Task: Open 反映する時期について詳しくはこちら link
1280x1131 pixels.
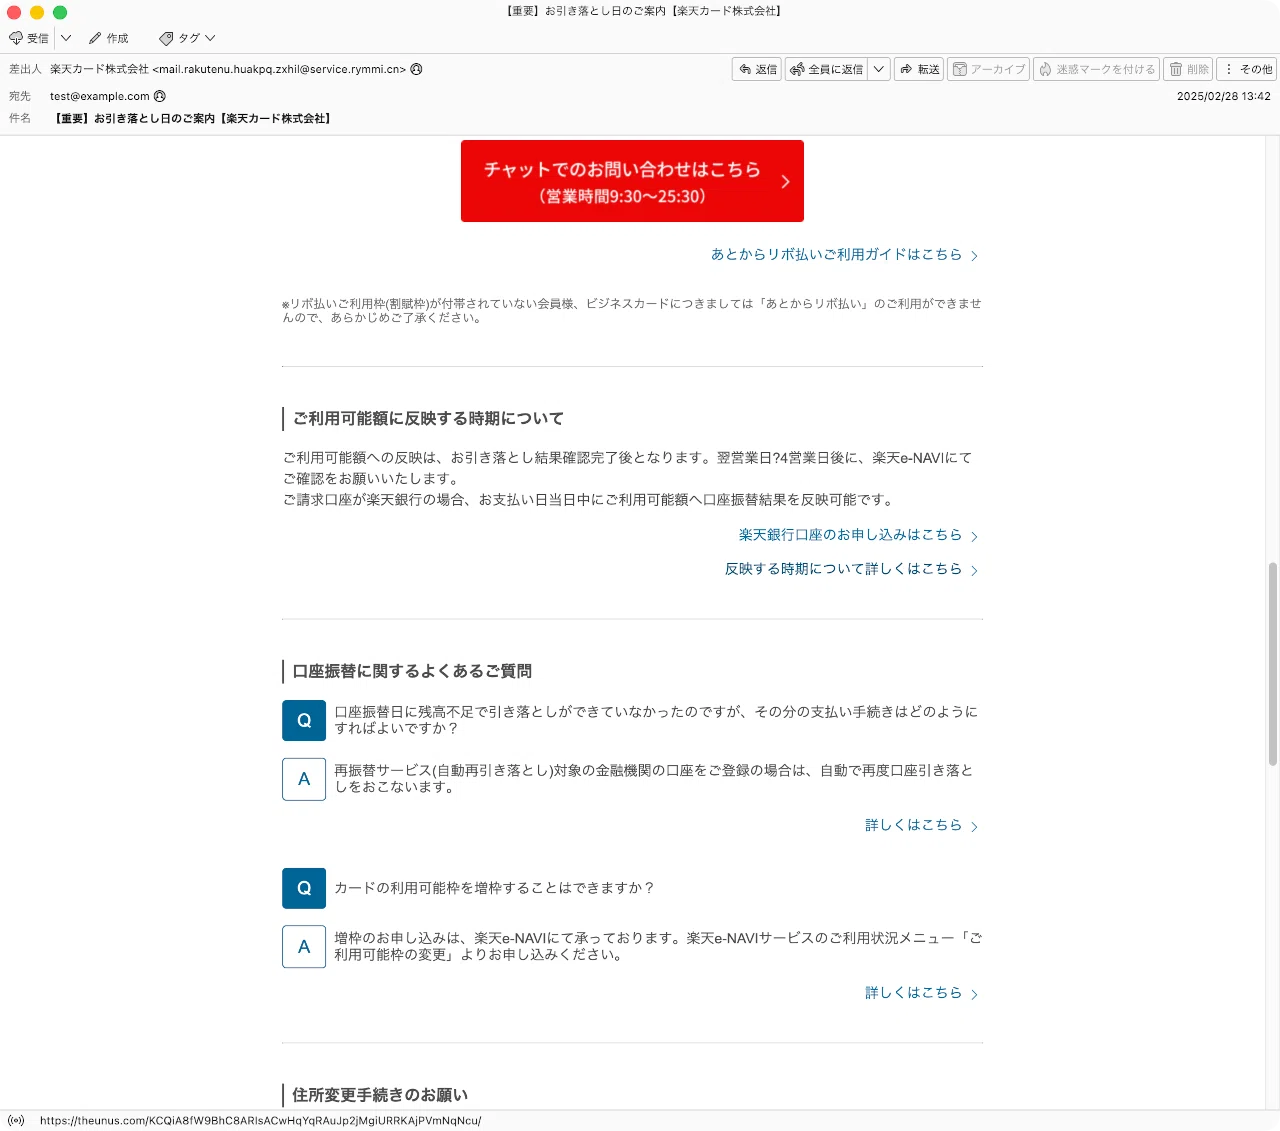Action: pos(851,569)
